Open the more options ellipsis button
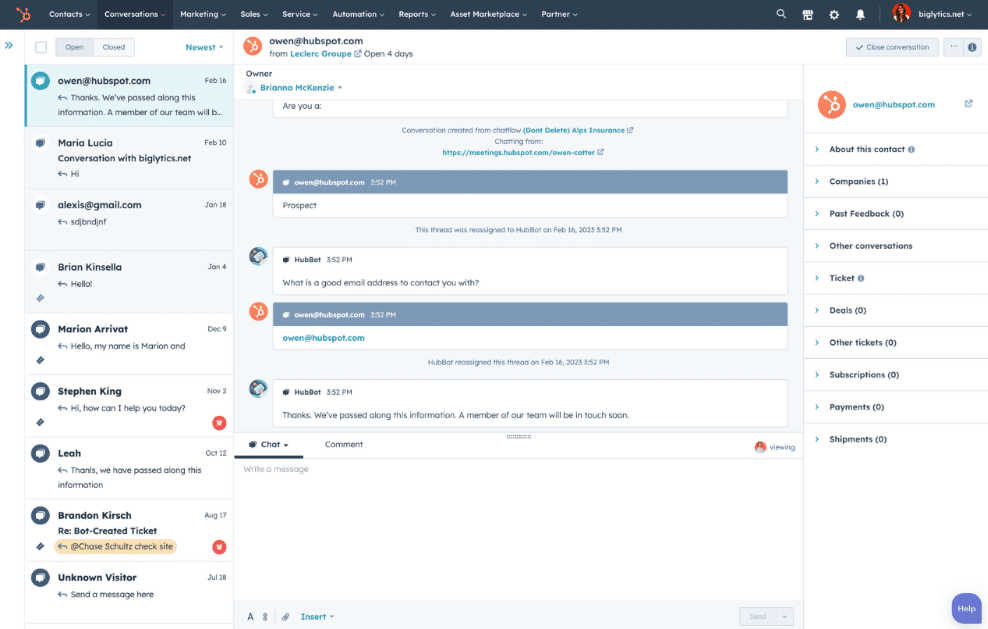 (x=954, y=47)
